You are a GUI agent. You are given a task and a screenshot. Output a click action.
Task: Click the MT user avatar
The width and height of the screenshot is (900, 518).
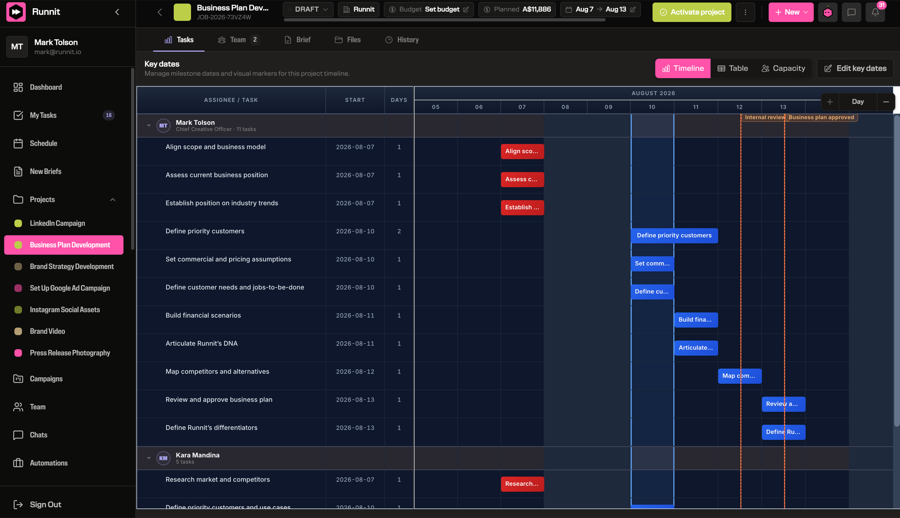tap(17, 47)
